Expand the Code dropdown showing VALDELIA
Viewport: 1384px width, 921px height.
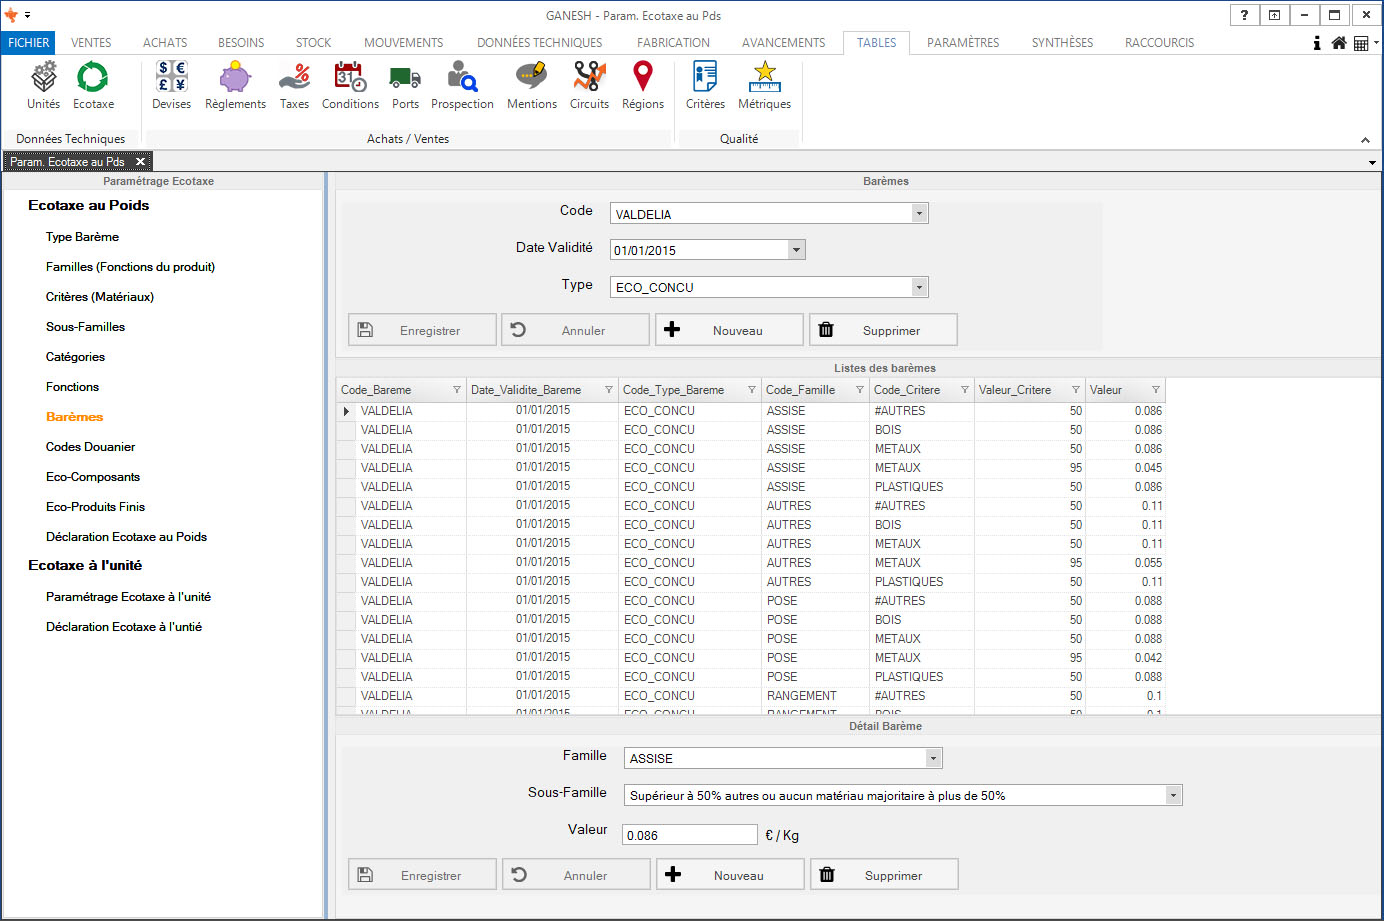point(919,214)
